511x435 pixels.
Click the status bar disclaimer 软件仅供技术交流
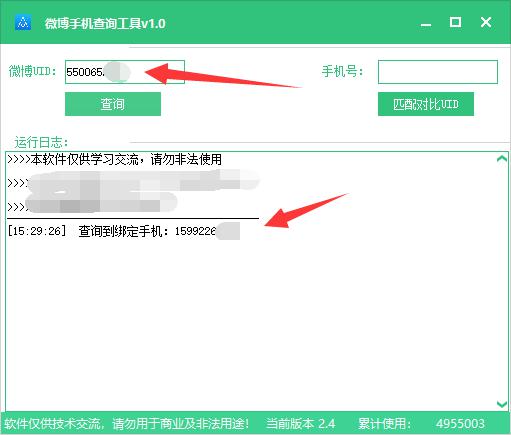tap(126, 424)
